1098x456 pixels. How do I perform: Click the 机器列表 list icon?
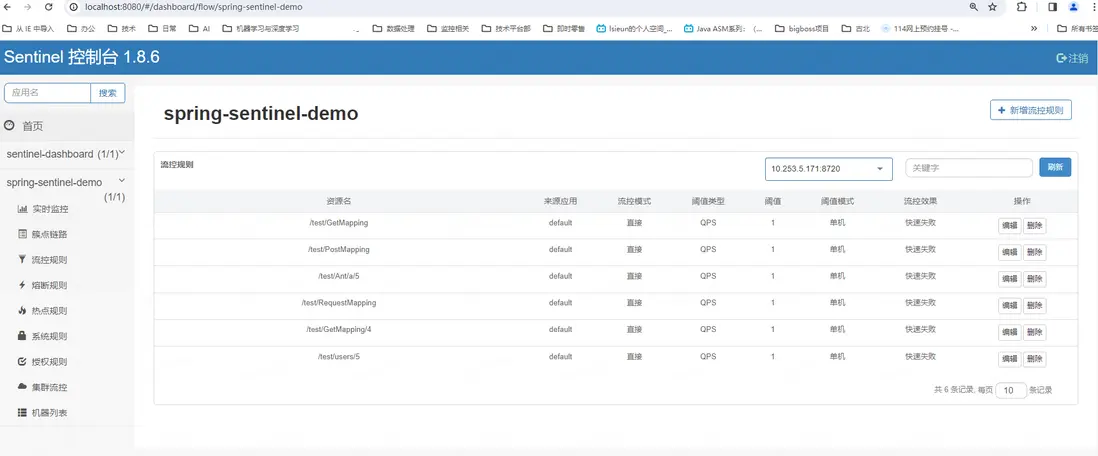pyautogui.click(x=22, y=413)
